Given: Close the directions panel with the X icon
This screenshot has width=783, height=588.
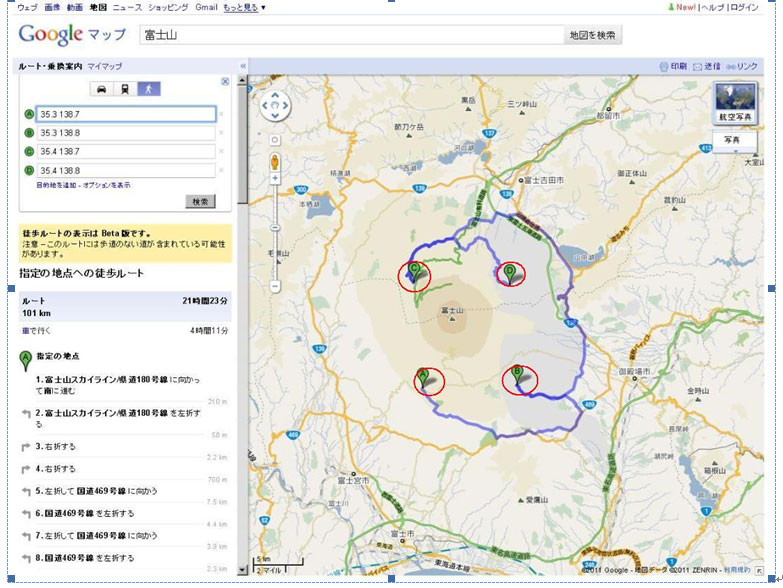Looking at the screenshot, I should 225,81.
